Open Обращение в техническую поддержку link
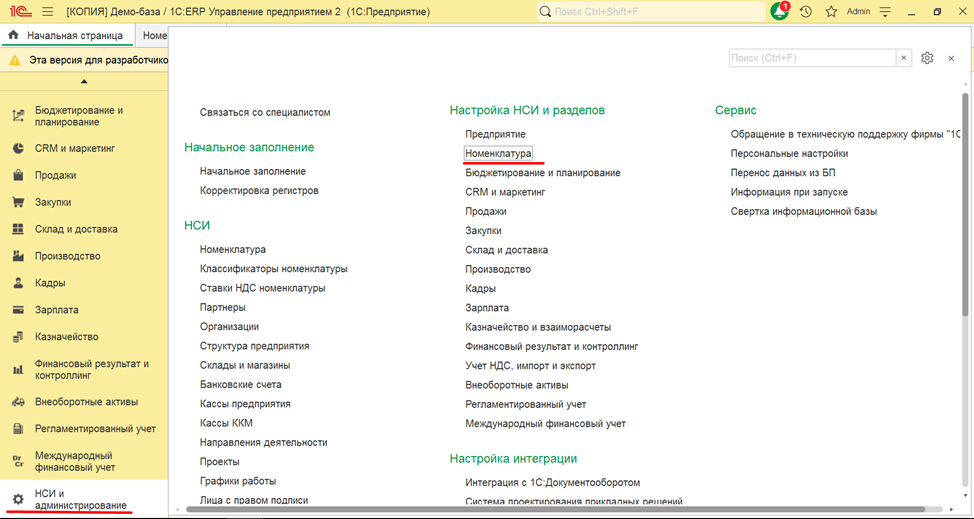The width and height of the screenshot is (974, 519). pyautogui.click(x=845, y=133)
